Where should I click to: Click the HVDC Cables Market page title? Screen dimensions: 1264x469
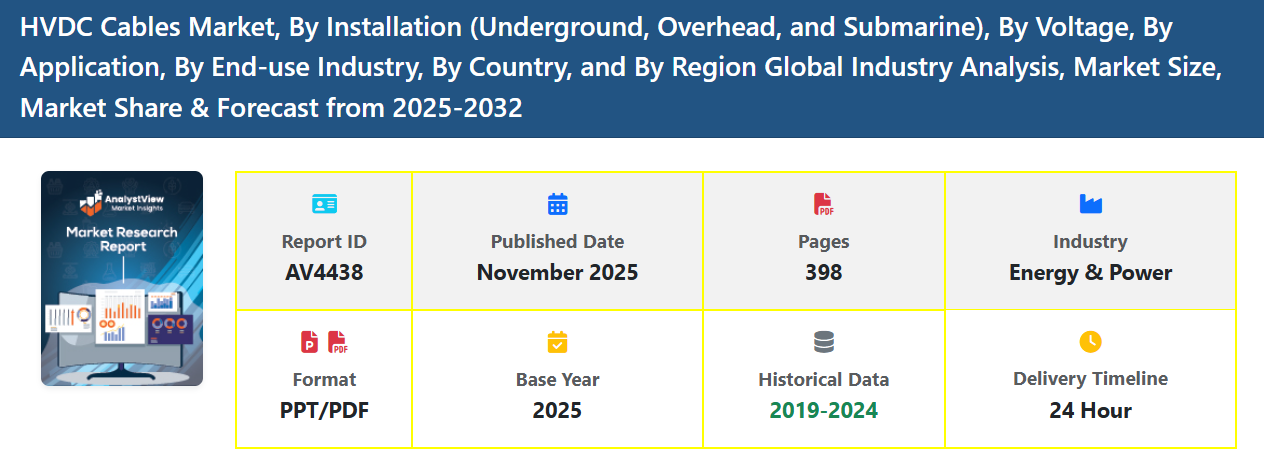pos(620,68)
